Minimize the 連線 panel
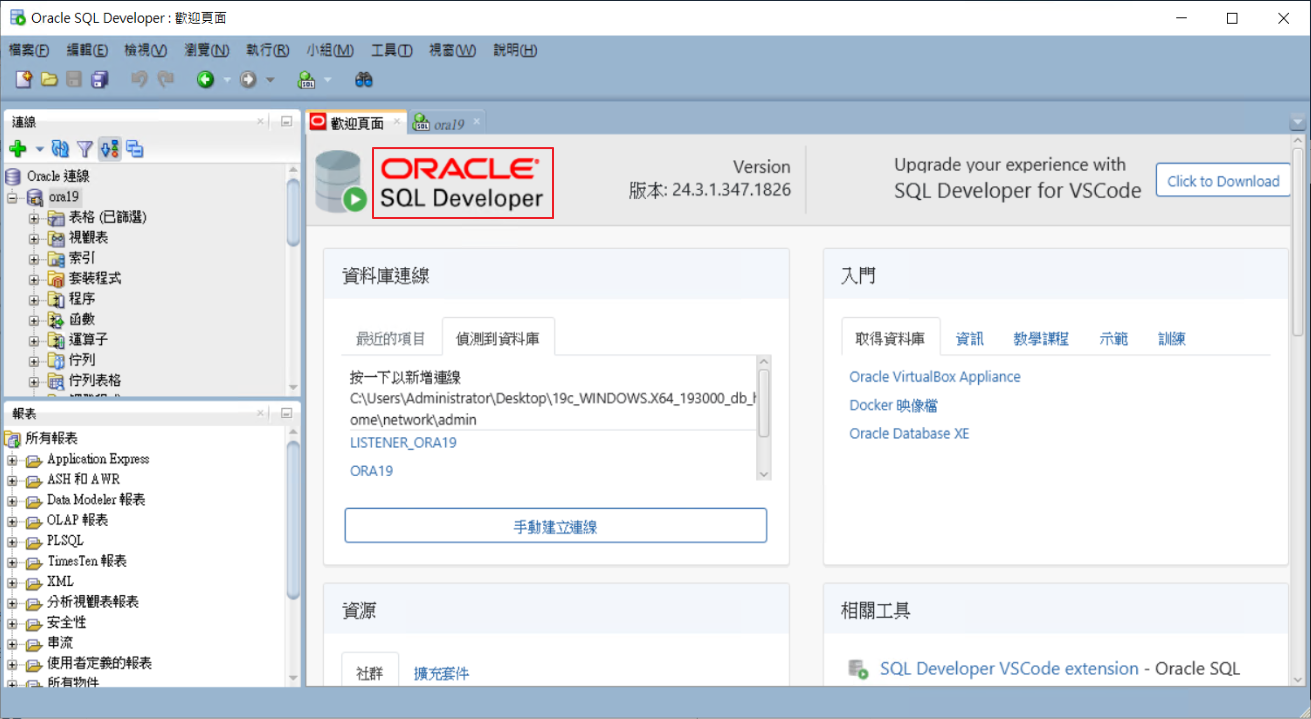 tap(286, 121)
